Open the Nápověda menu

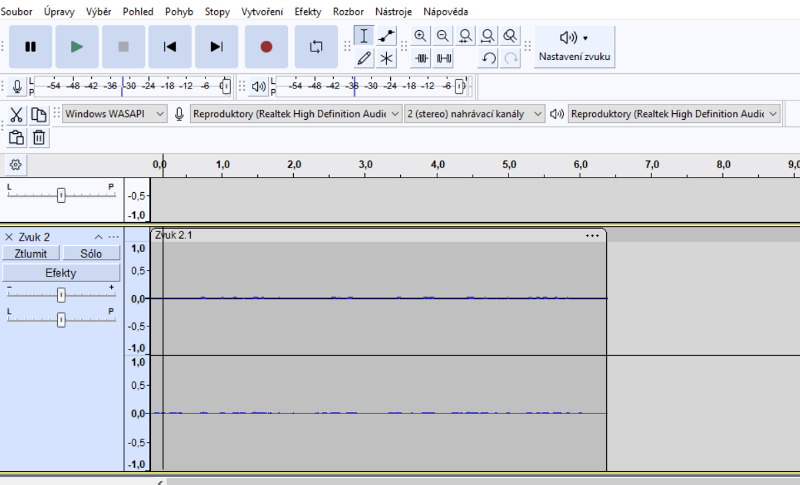point(445,11)
